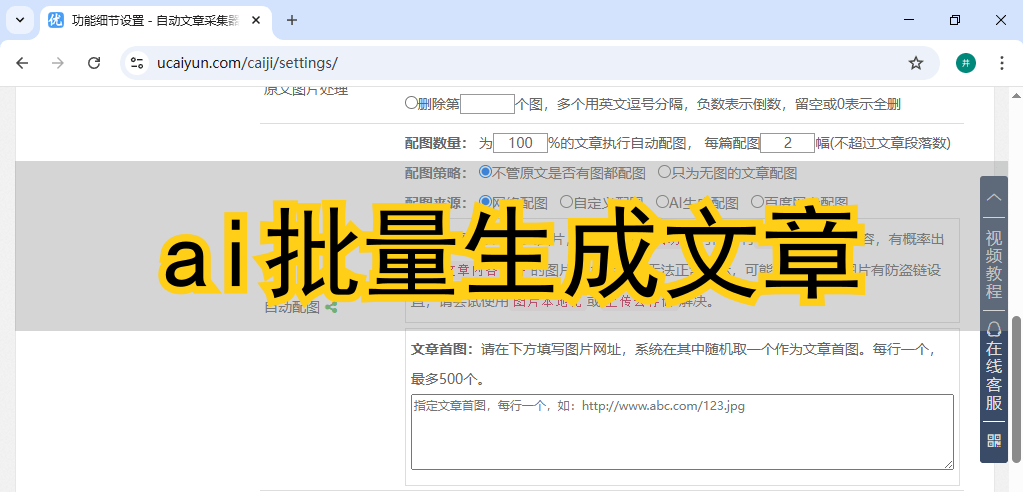Screen dimensions: 1023x492
Task: Click the share icon beside 自动配图
Action: pos(331,308)
